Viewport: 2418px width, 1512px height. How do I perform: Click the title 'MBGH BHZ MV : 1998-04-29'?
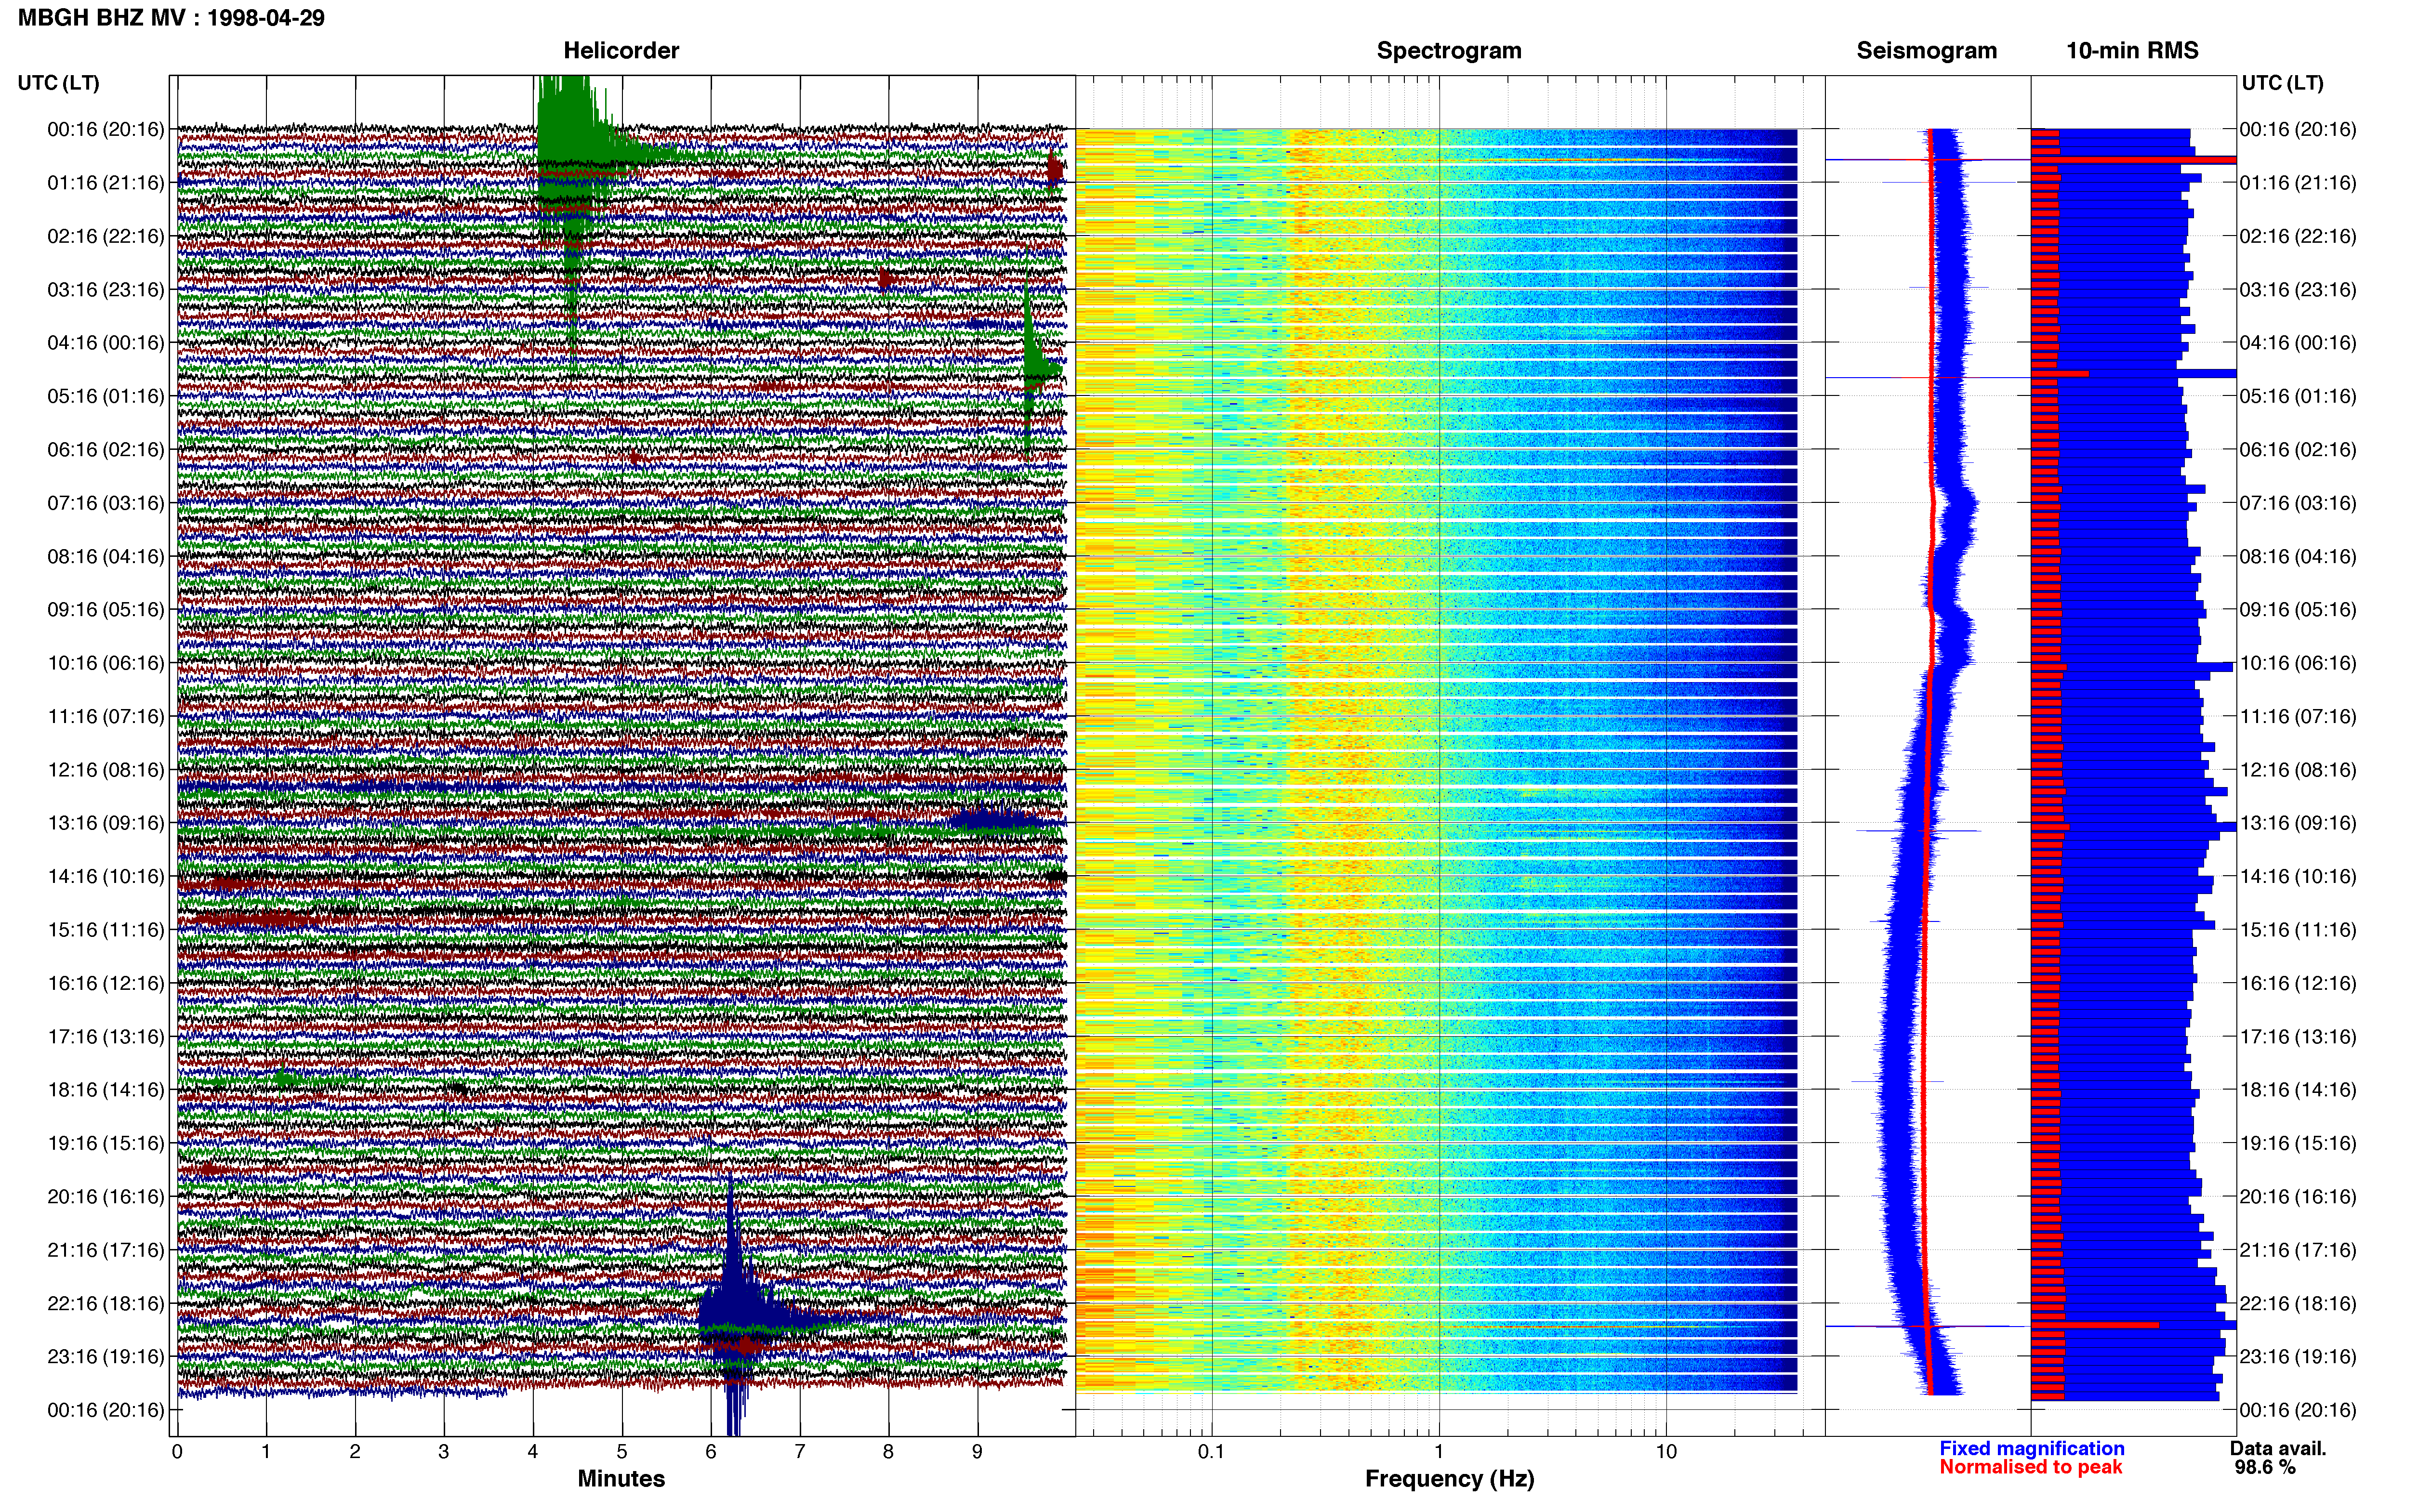coord(171,18)
